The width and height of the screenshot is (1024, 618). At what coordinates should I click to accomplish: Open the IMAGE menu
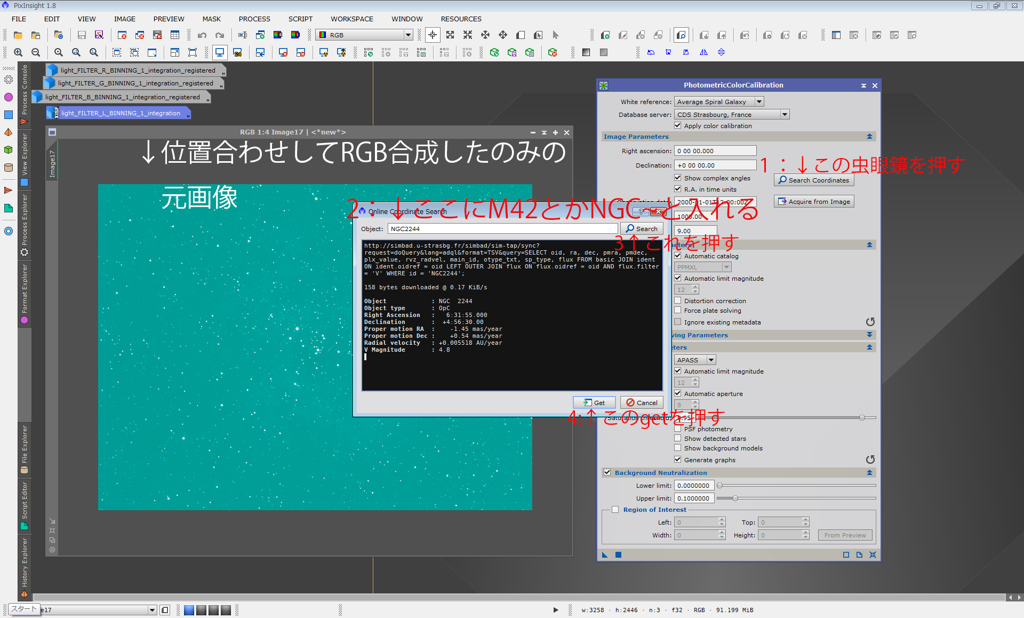coord(125,19)
